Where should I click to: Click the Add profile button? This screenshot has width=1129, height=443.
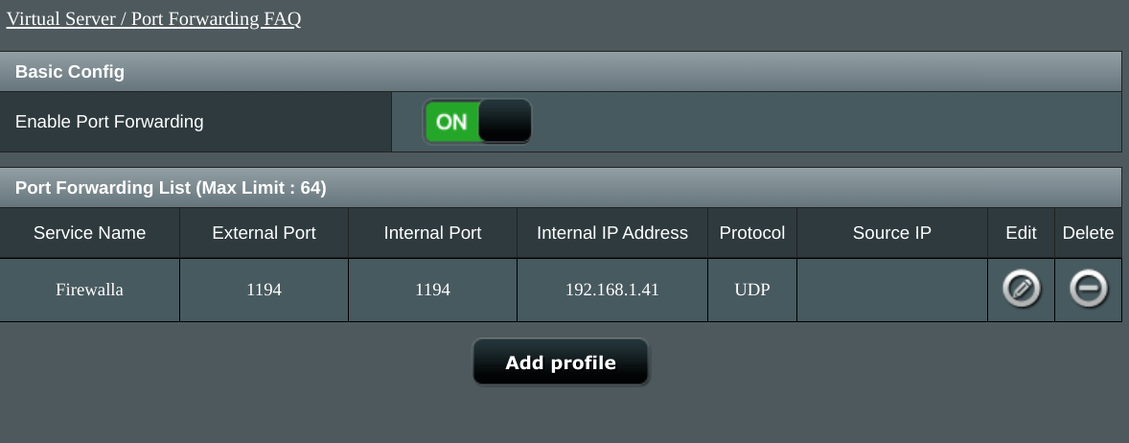click(x=560, y=362)
